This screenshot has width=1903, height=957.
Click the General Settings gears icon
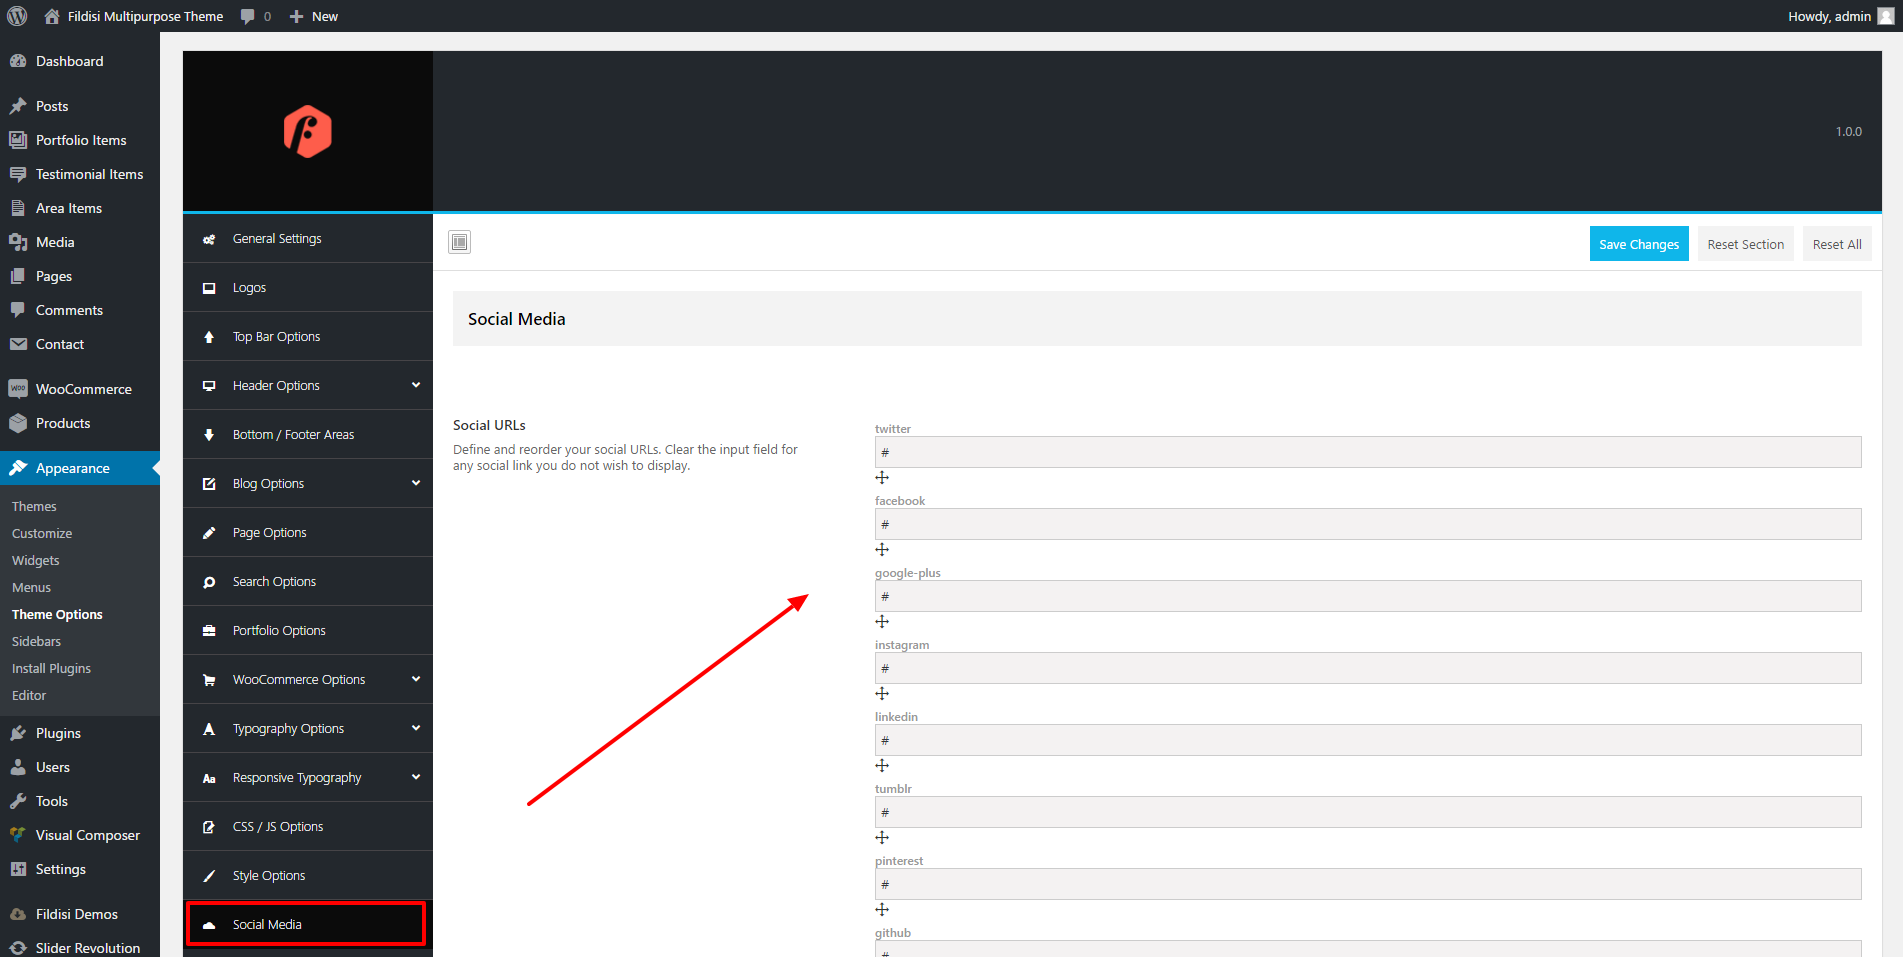(x=209, y=239)
